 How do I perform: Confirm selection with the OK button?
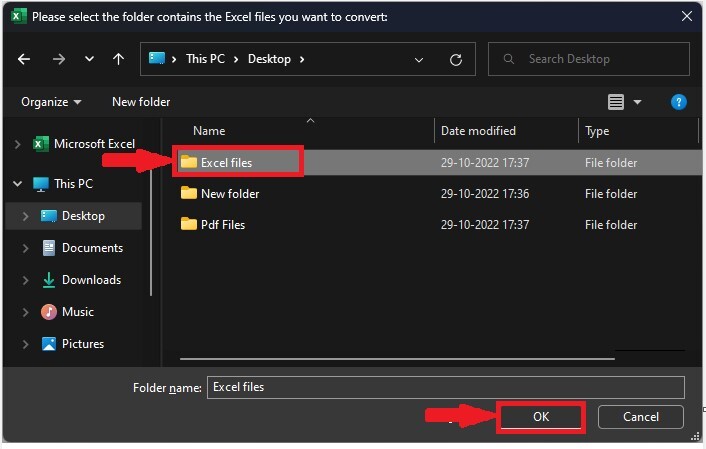pos(541,417)
